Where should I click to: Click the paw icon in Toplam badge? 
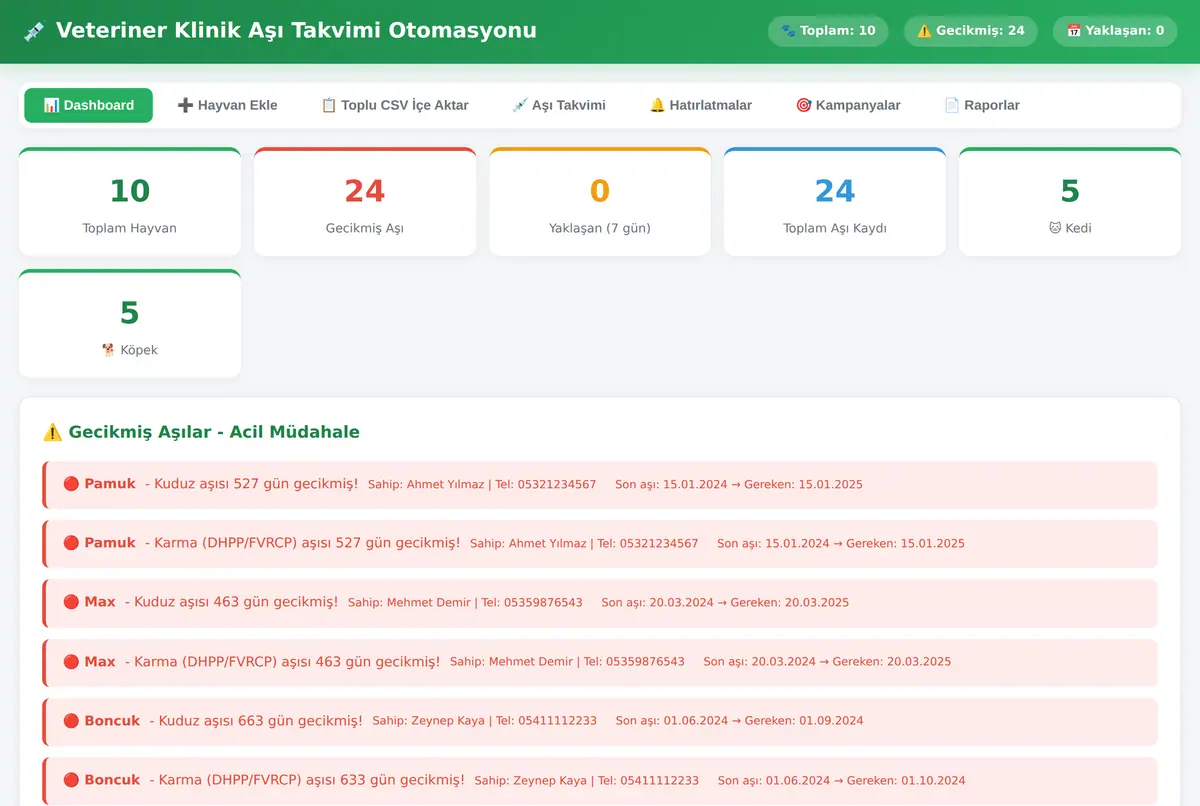[788, 31]
